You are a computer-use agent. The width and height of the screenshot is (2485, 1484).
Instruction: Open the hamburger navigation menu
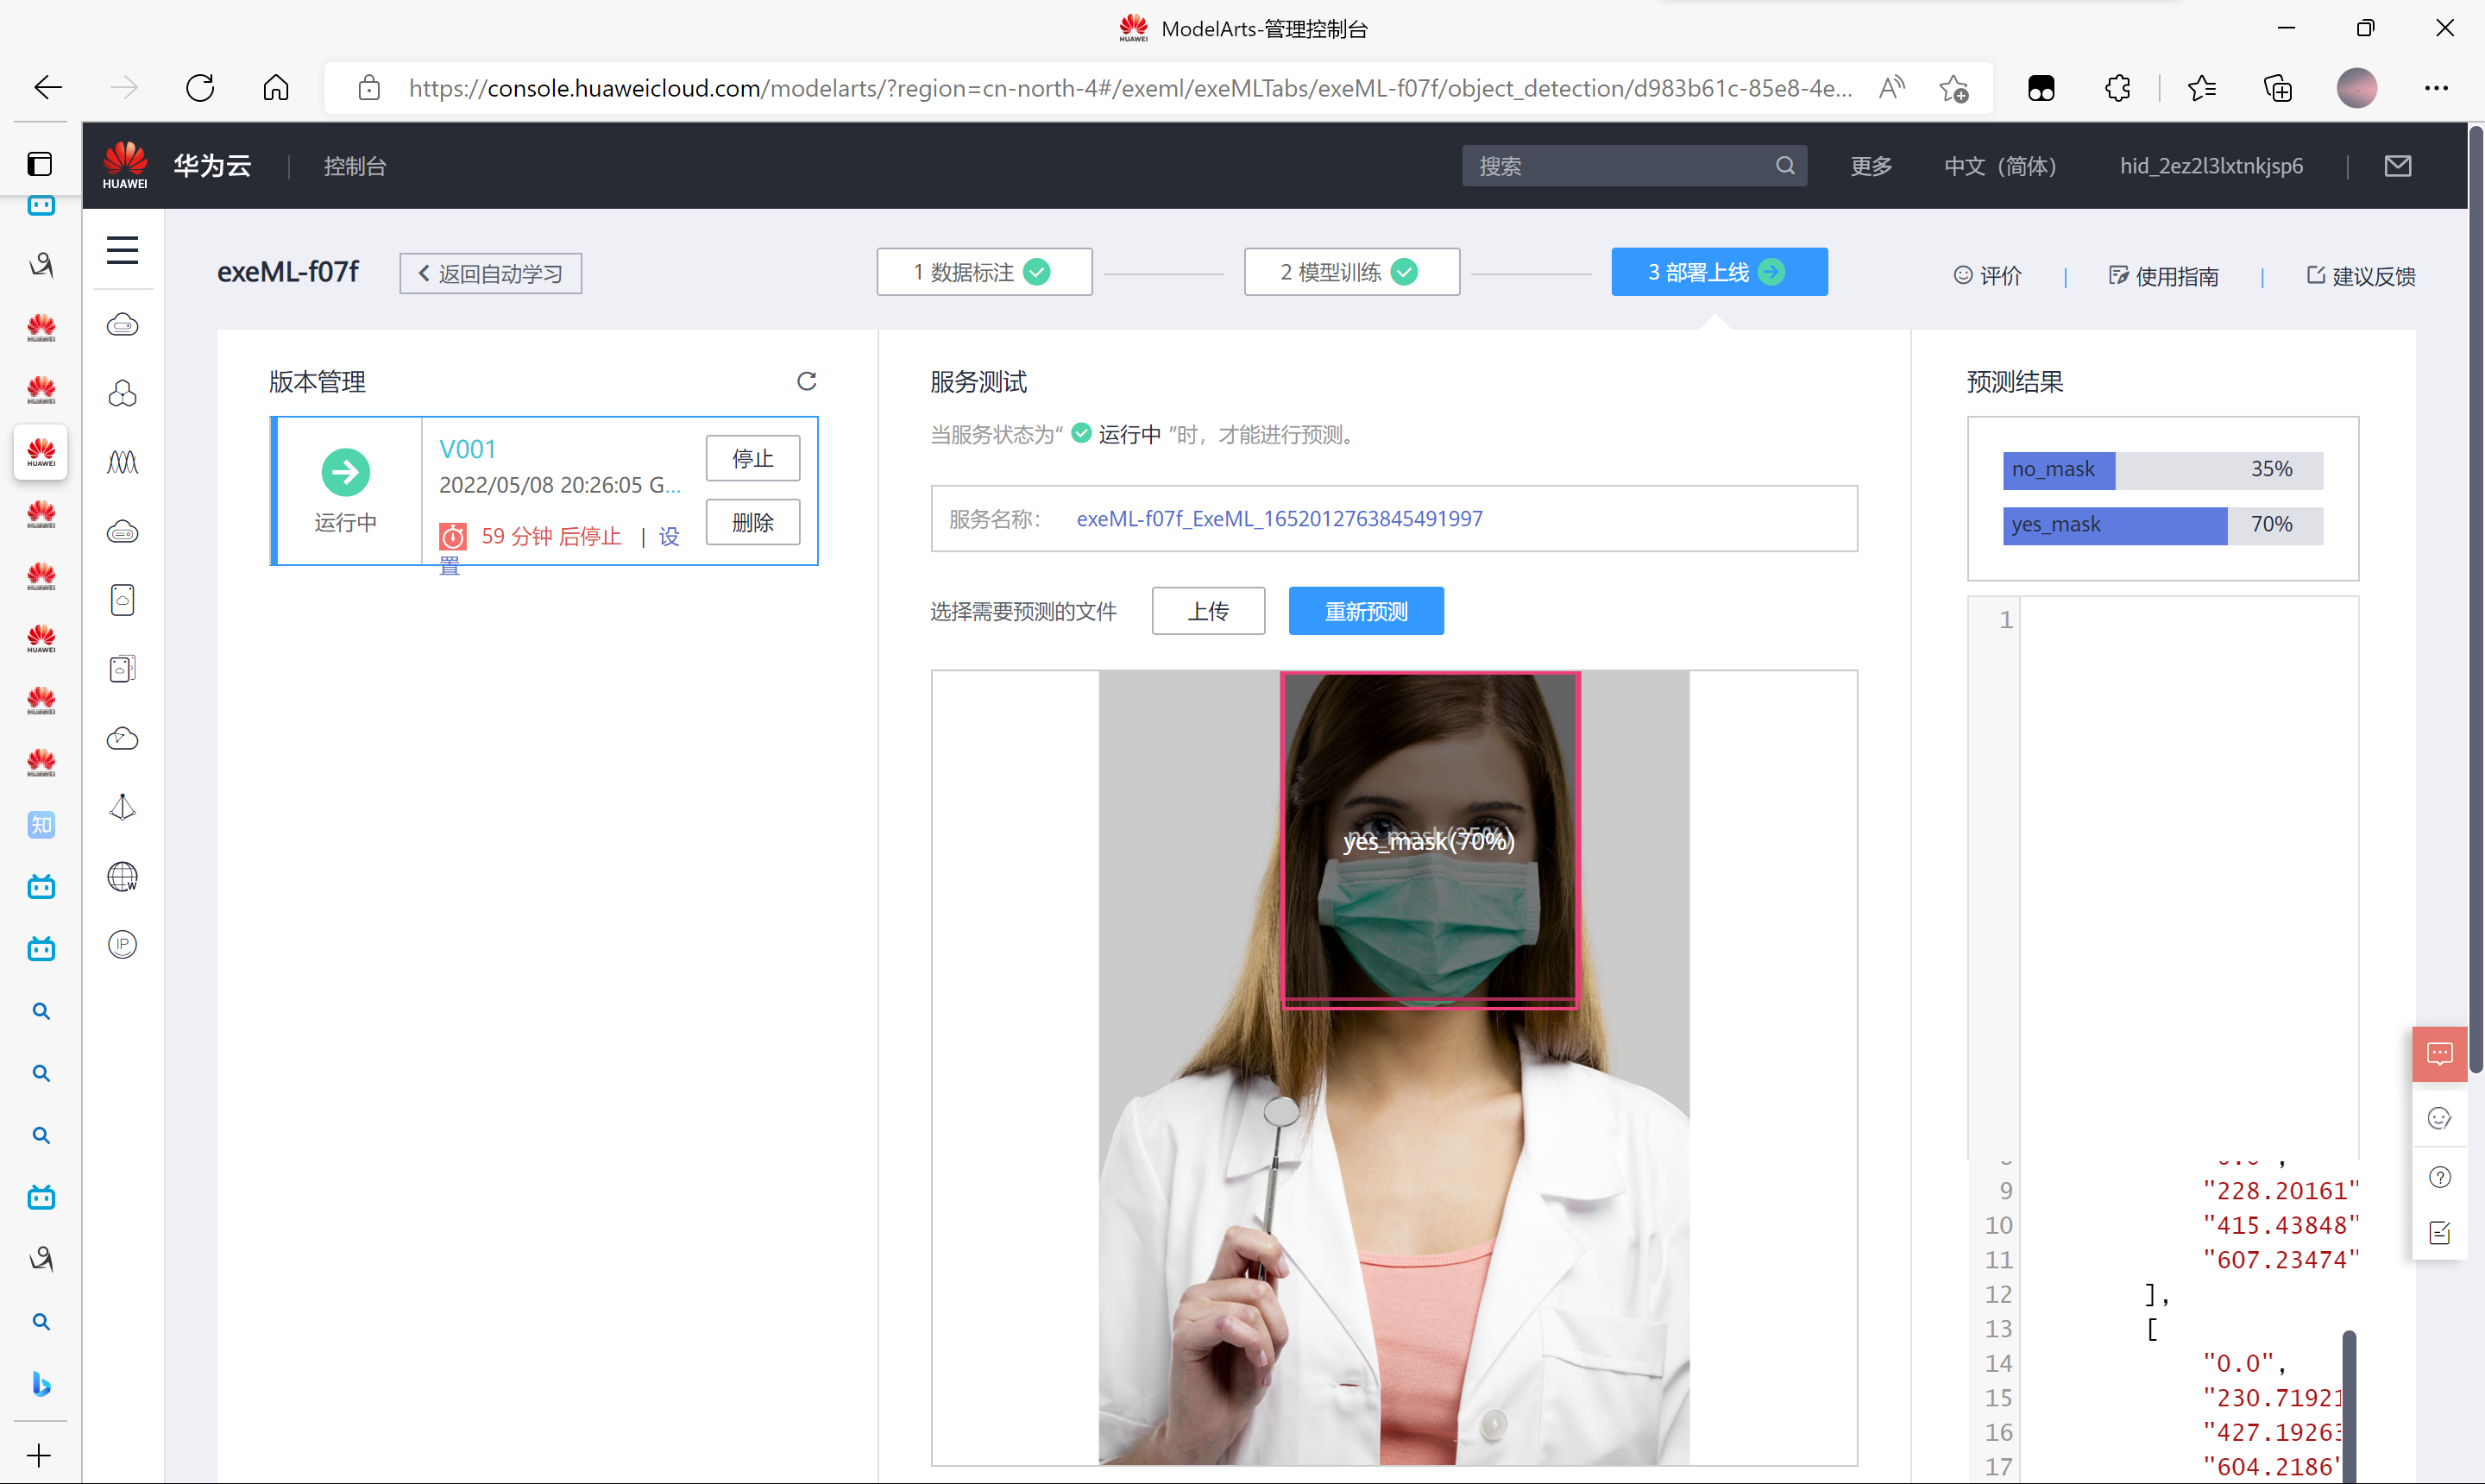click(x=122, y=249)
